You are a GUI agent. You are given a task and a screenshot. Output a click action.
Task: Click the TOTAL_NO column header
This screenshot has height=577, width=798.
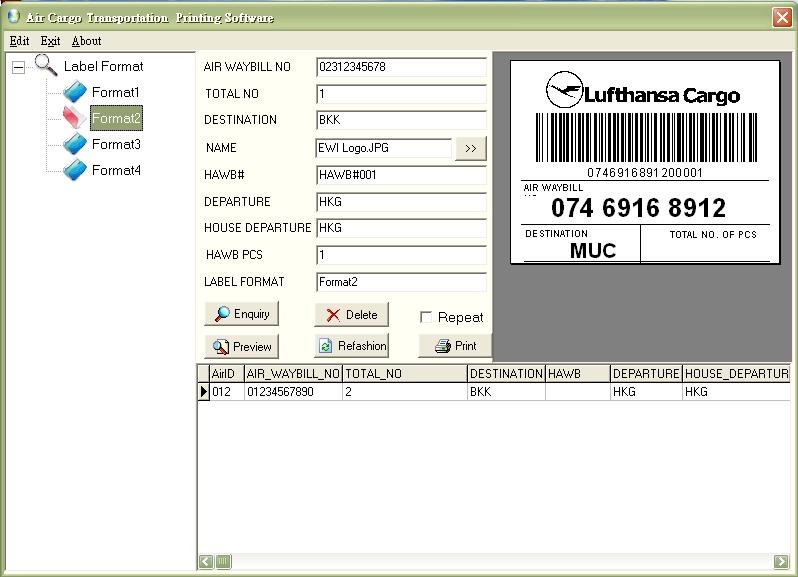pyautogui.click(x=405, y=373)
